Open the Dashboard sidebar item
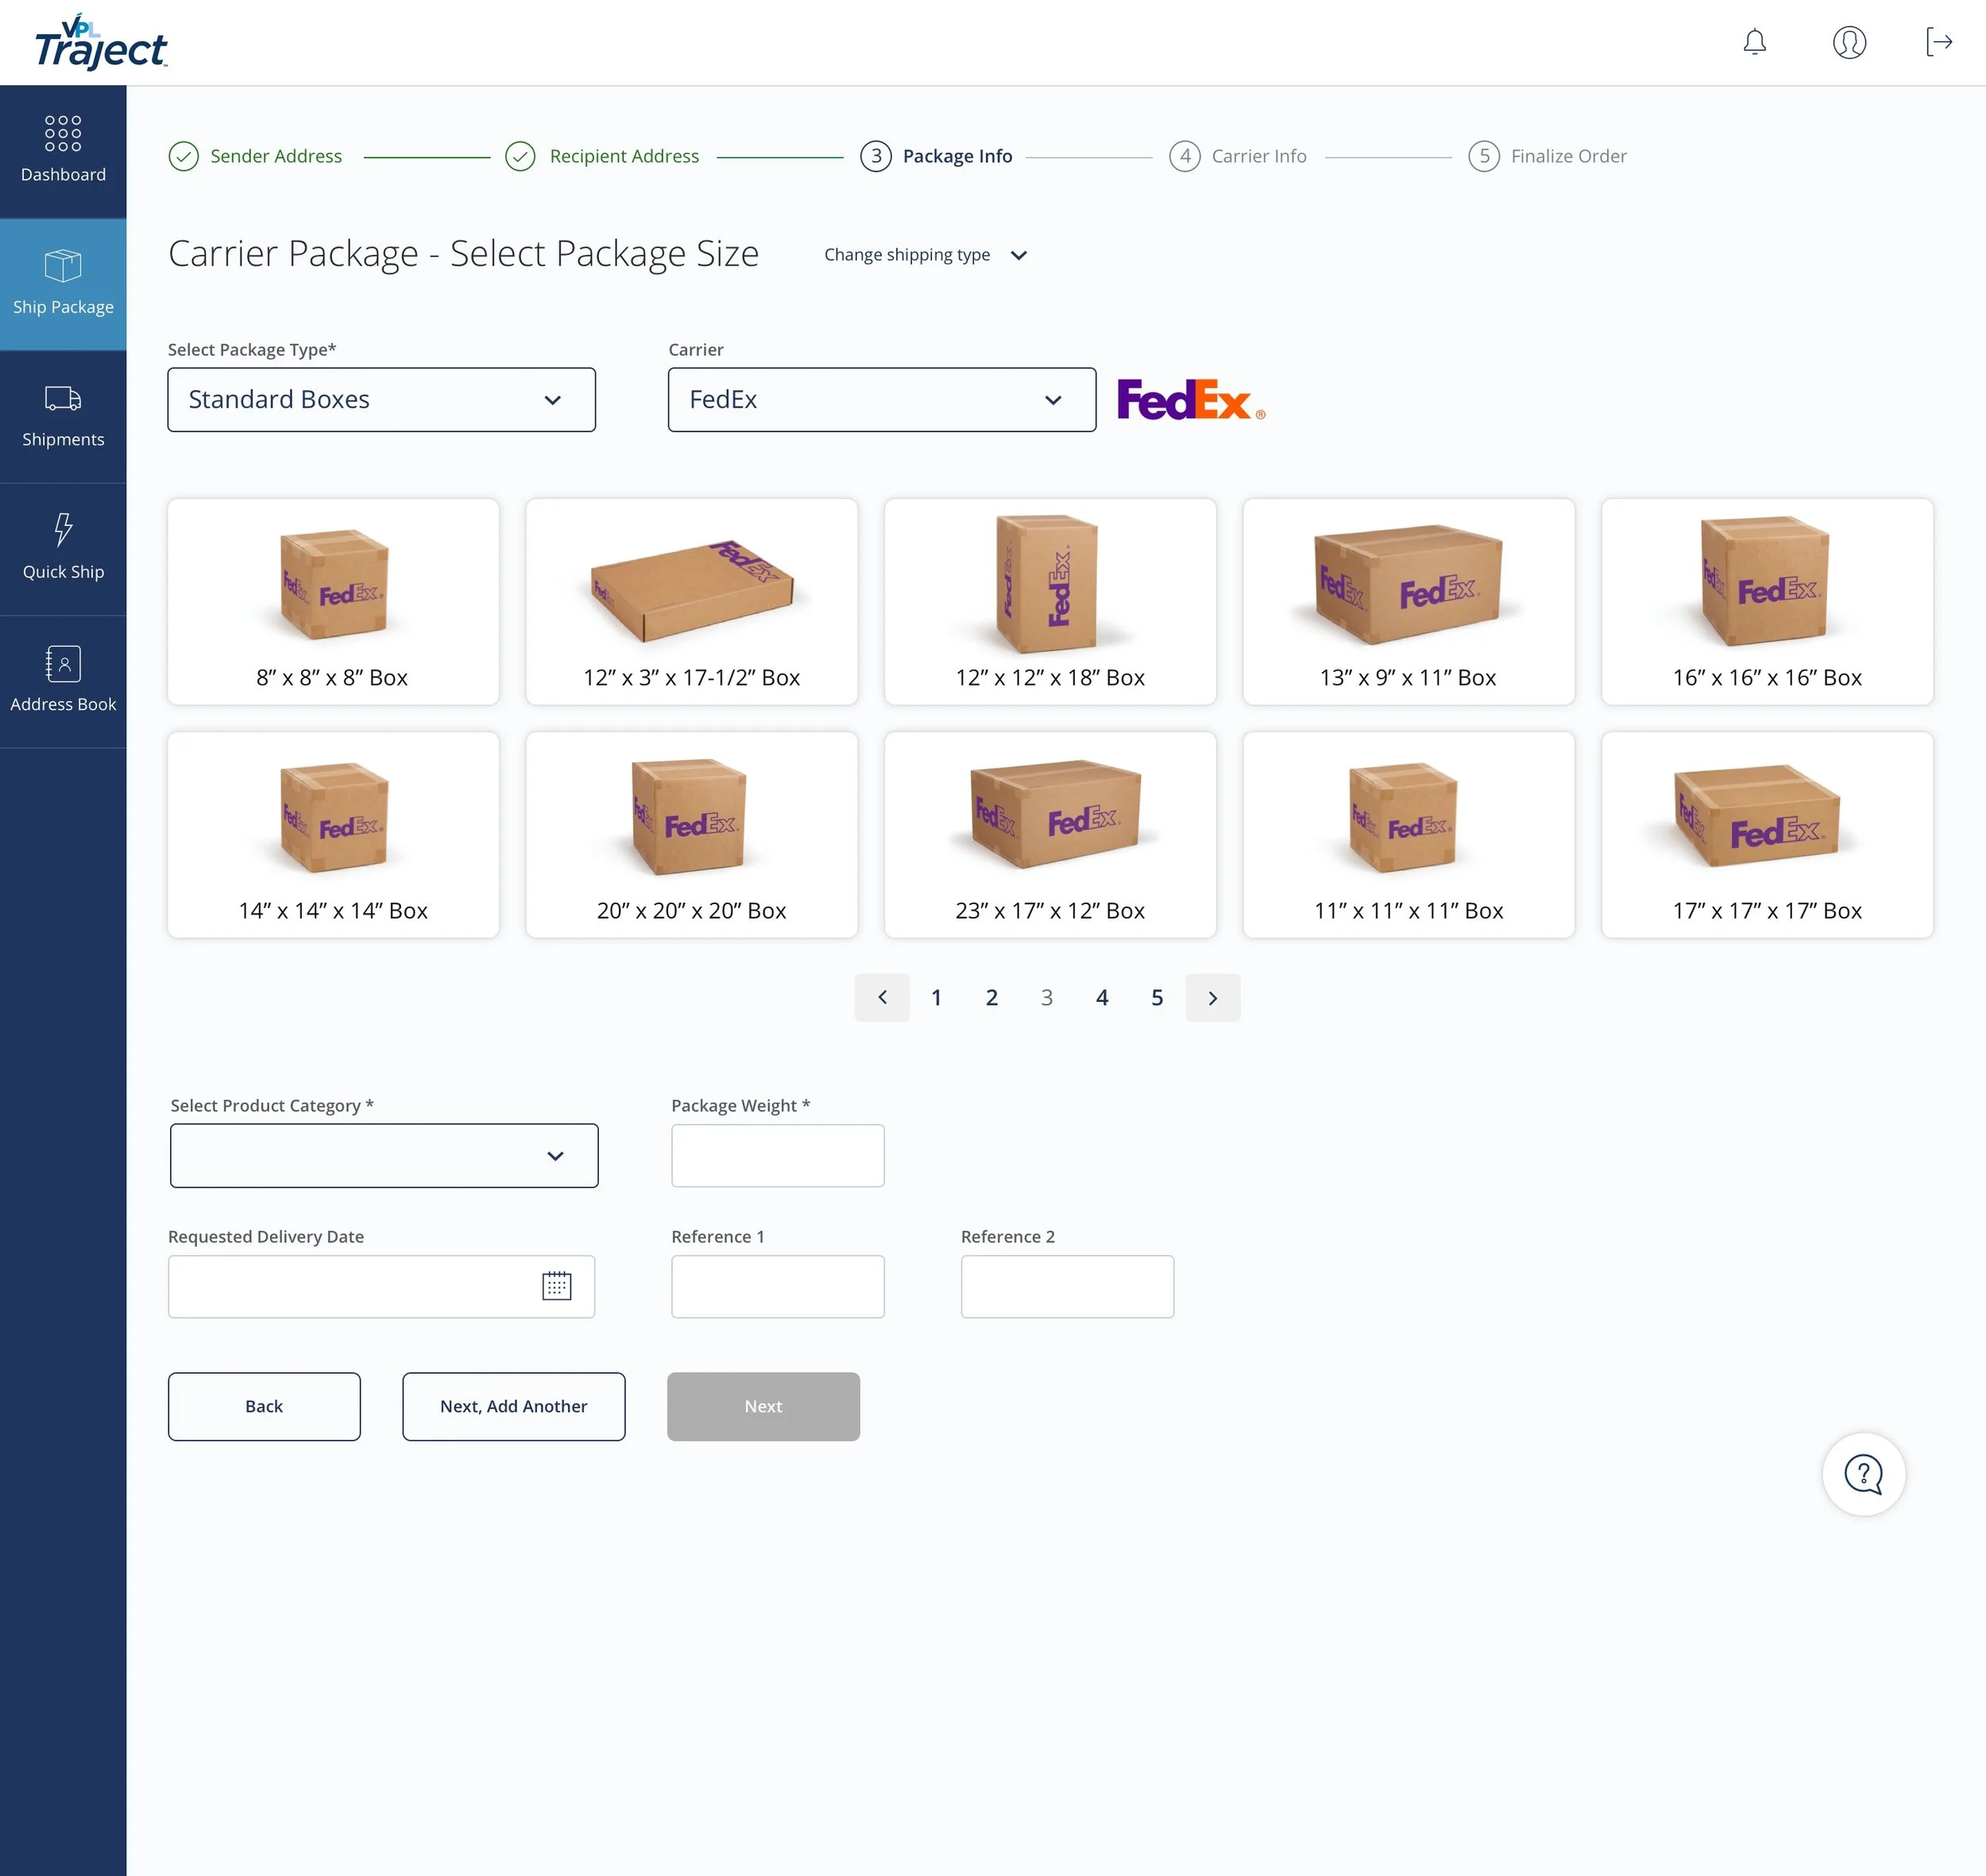 [x=63, y=150]
